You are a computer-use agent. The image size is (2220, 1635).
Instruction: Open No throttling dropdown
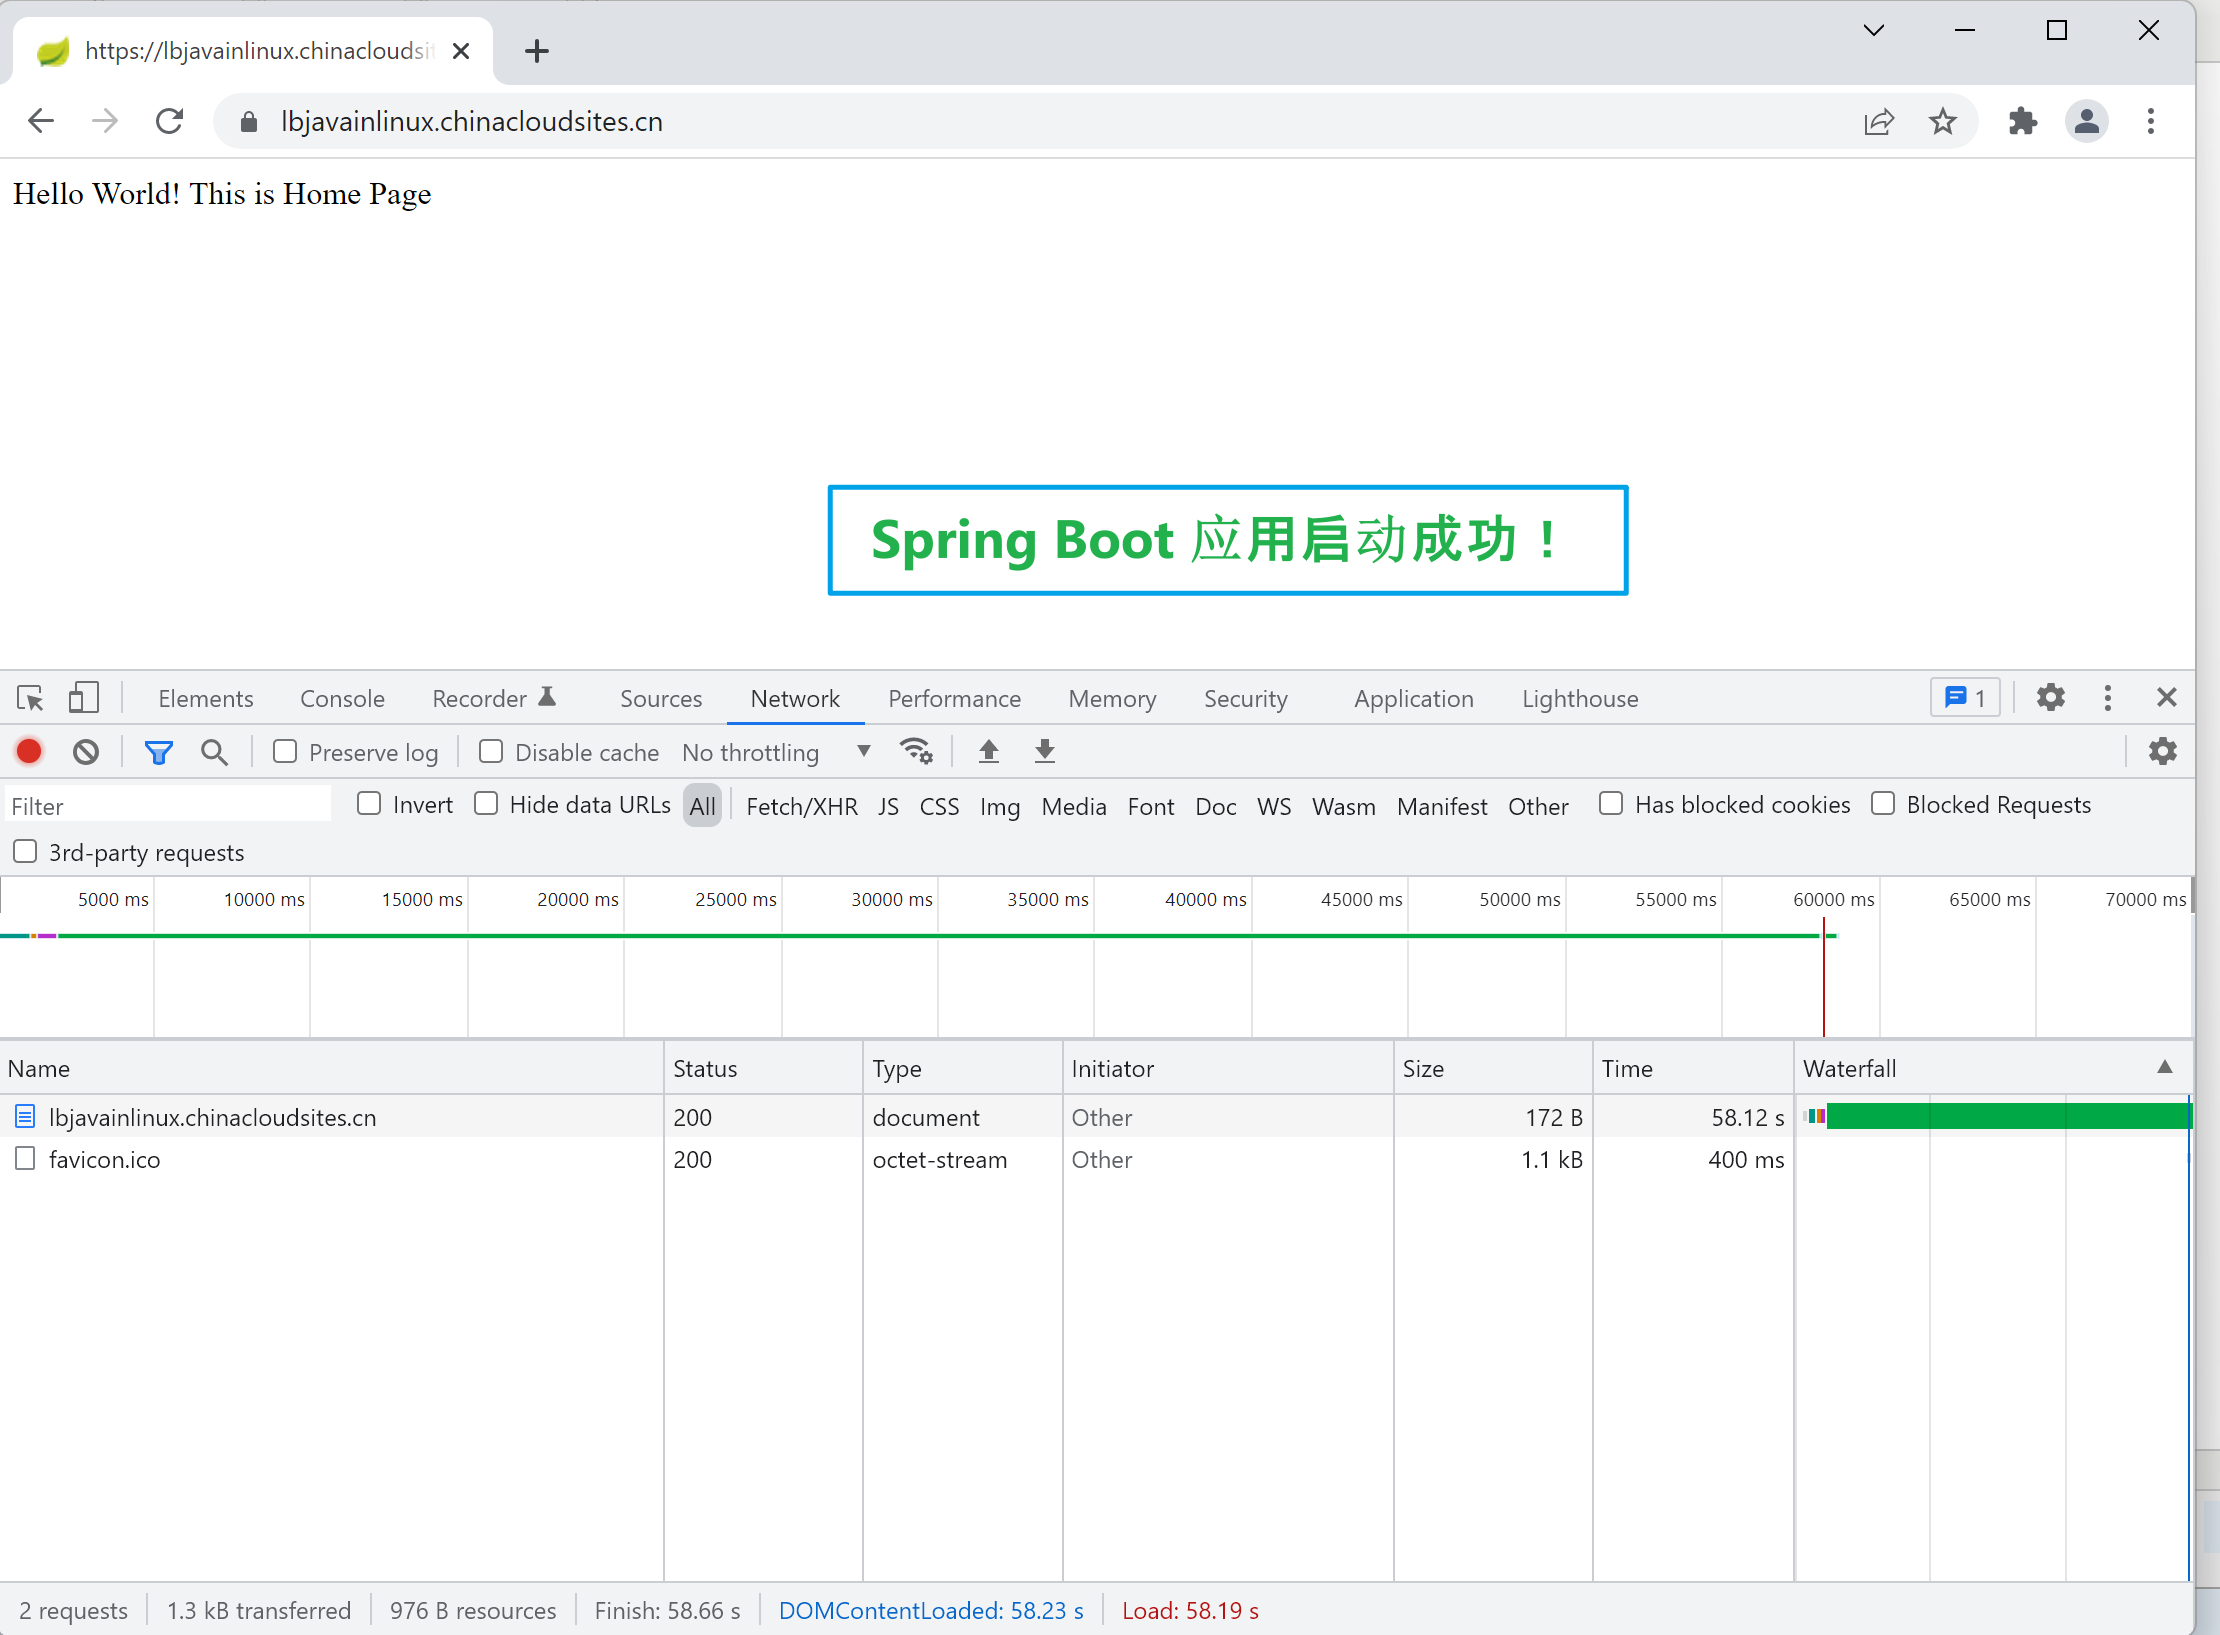(776, 752)
